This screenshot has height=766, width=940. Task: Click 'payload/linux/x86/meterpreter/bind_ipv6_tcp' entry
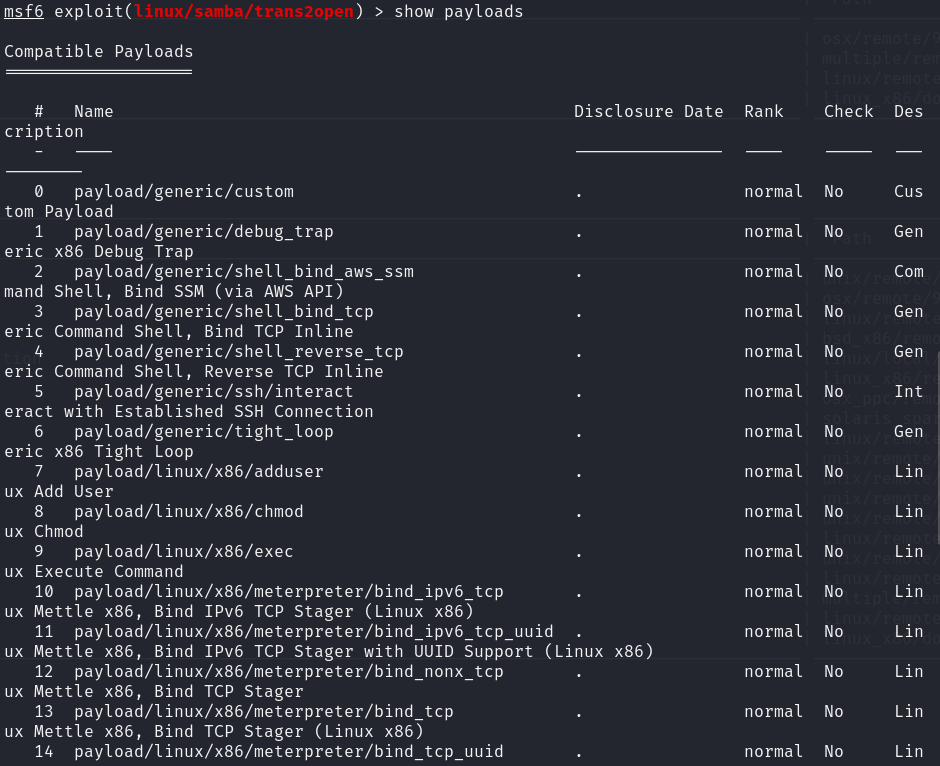point(289,592)
